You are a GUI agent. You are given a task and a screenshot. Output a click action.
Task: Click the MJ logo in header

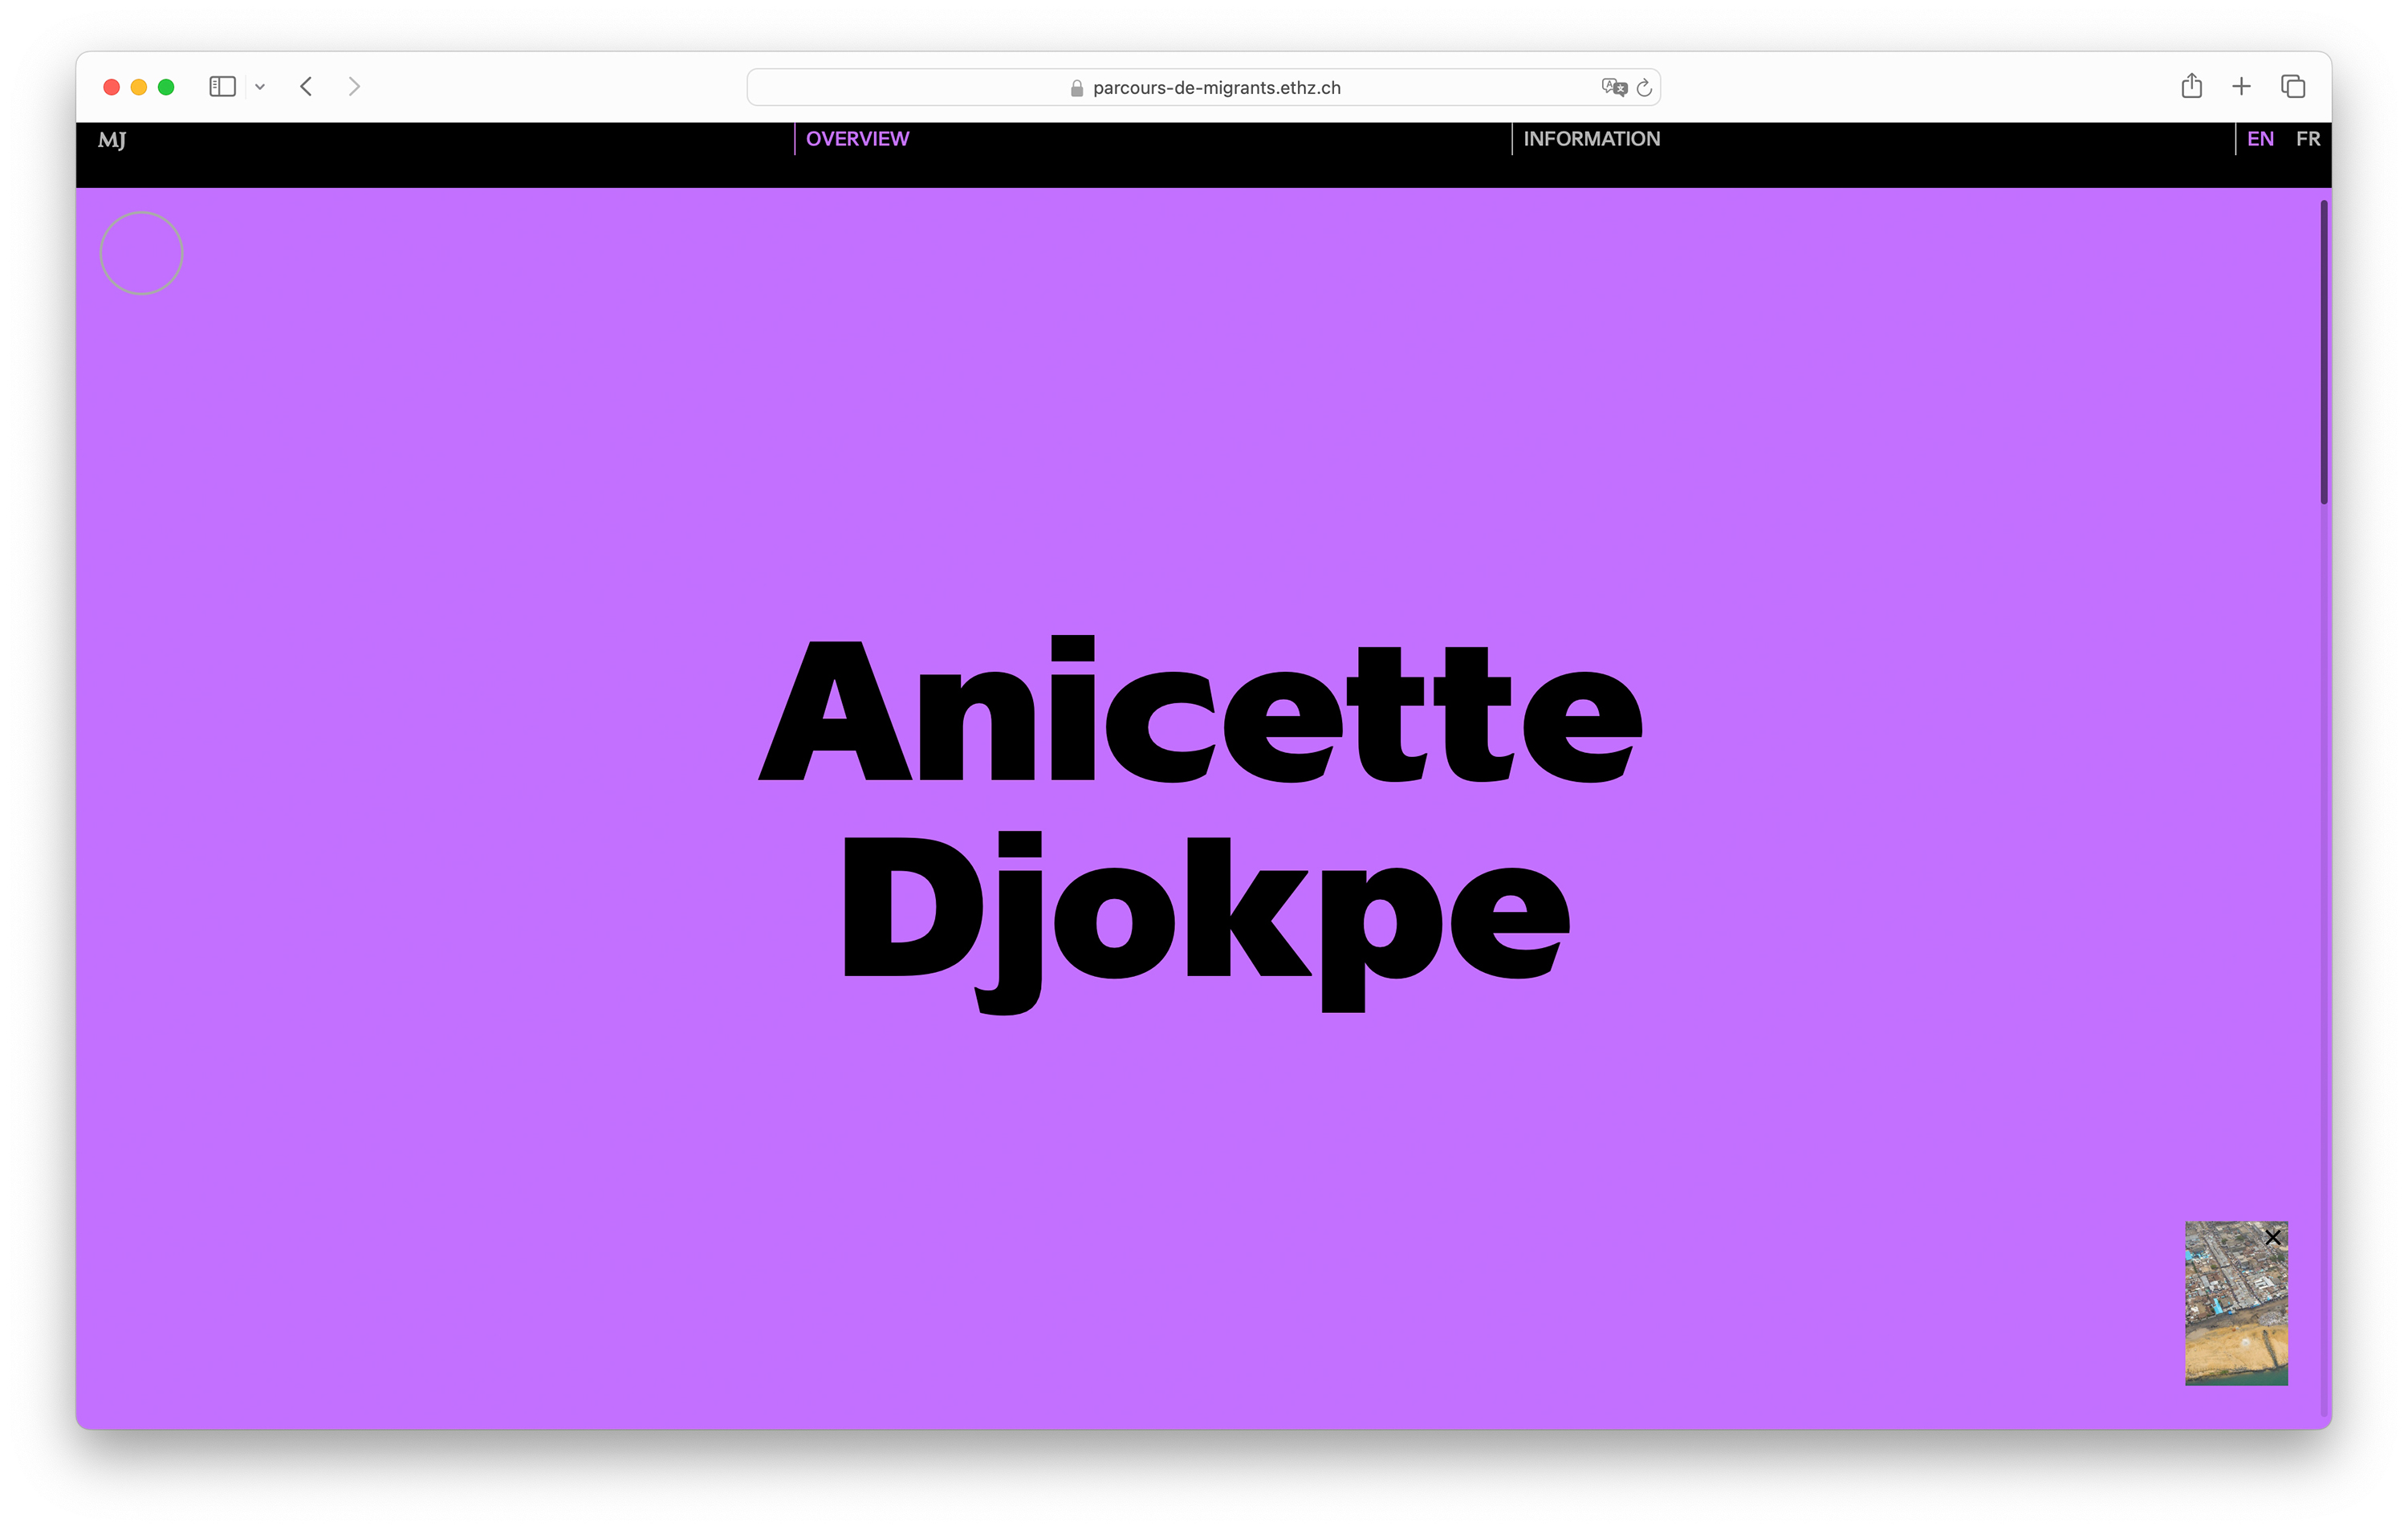tap(112, 140)
